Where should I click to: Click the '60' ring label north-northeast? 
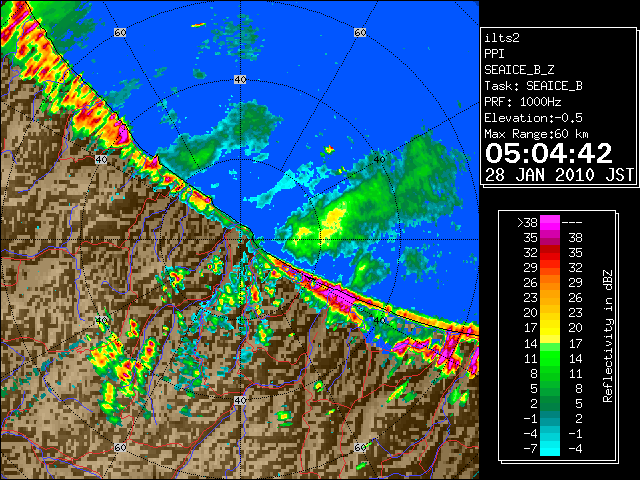pos(360,33)
